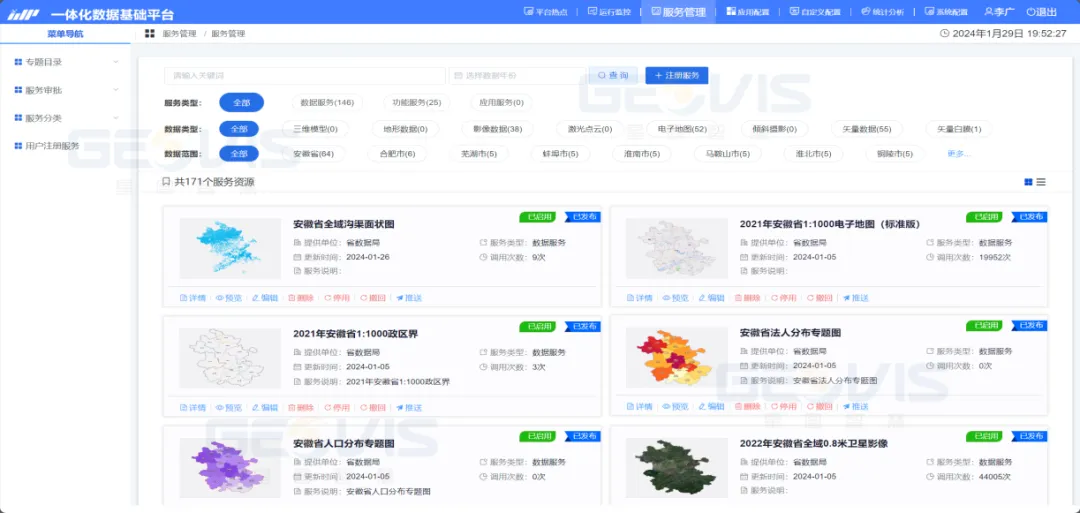Viewport: 1080px width, 513px height.
Task: Click 预览 on 安徽省全域沟渠面状图 card
Action: (x=229, y=298)
